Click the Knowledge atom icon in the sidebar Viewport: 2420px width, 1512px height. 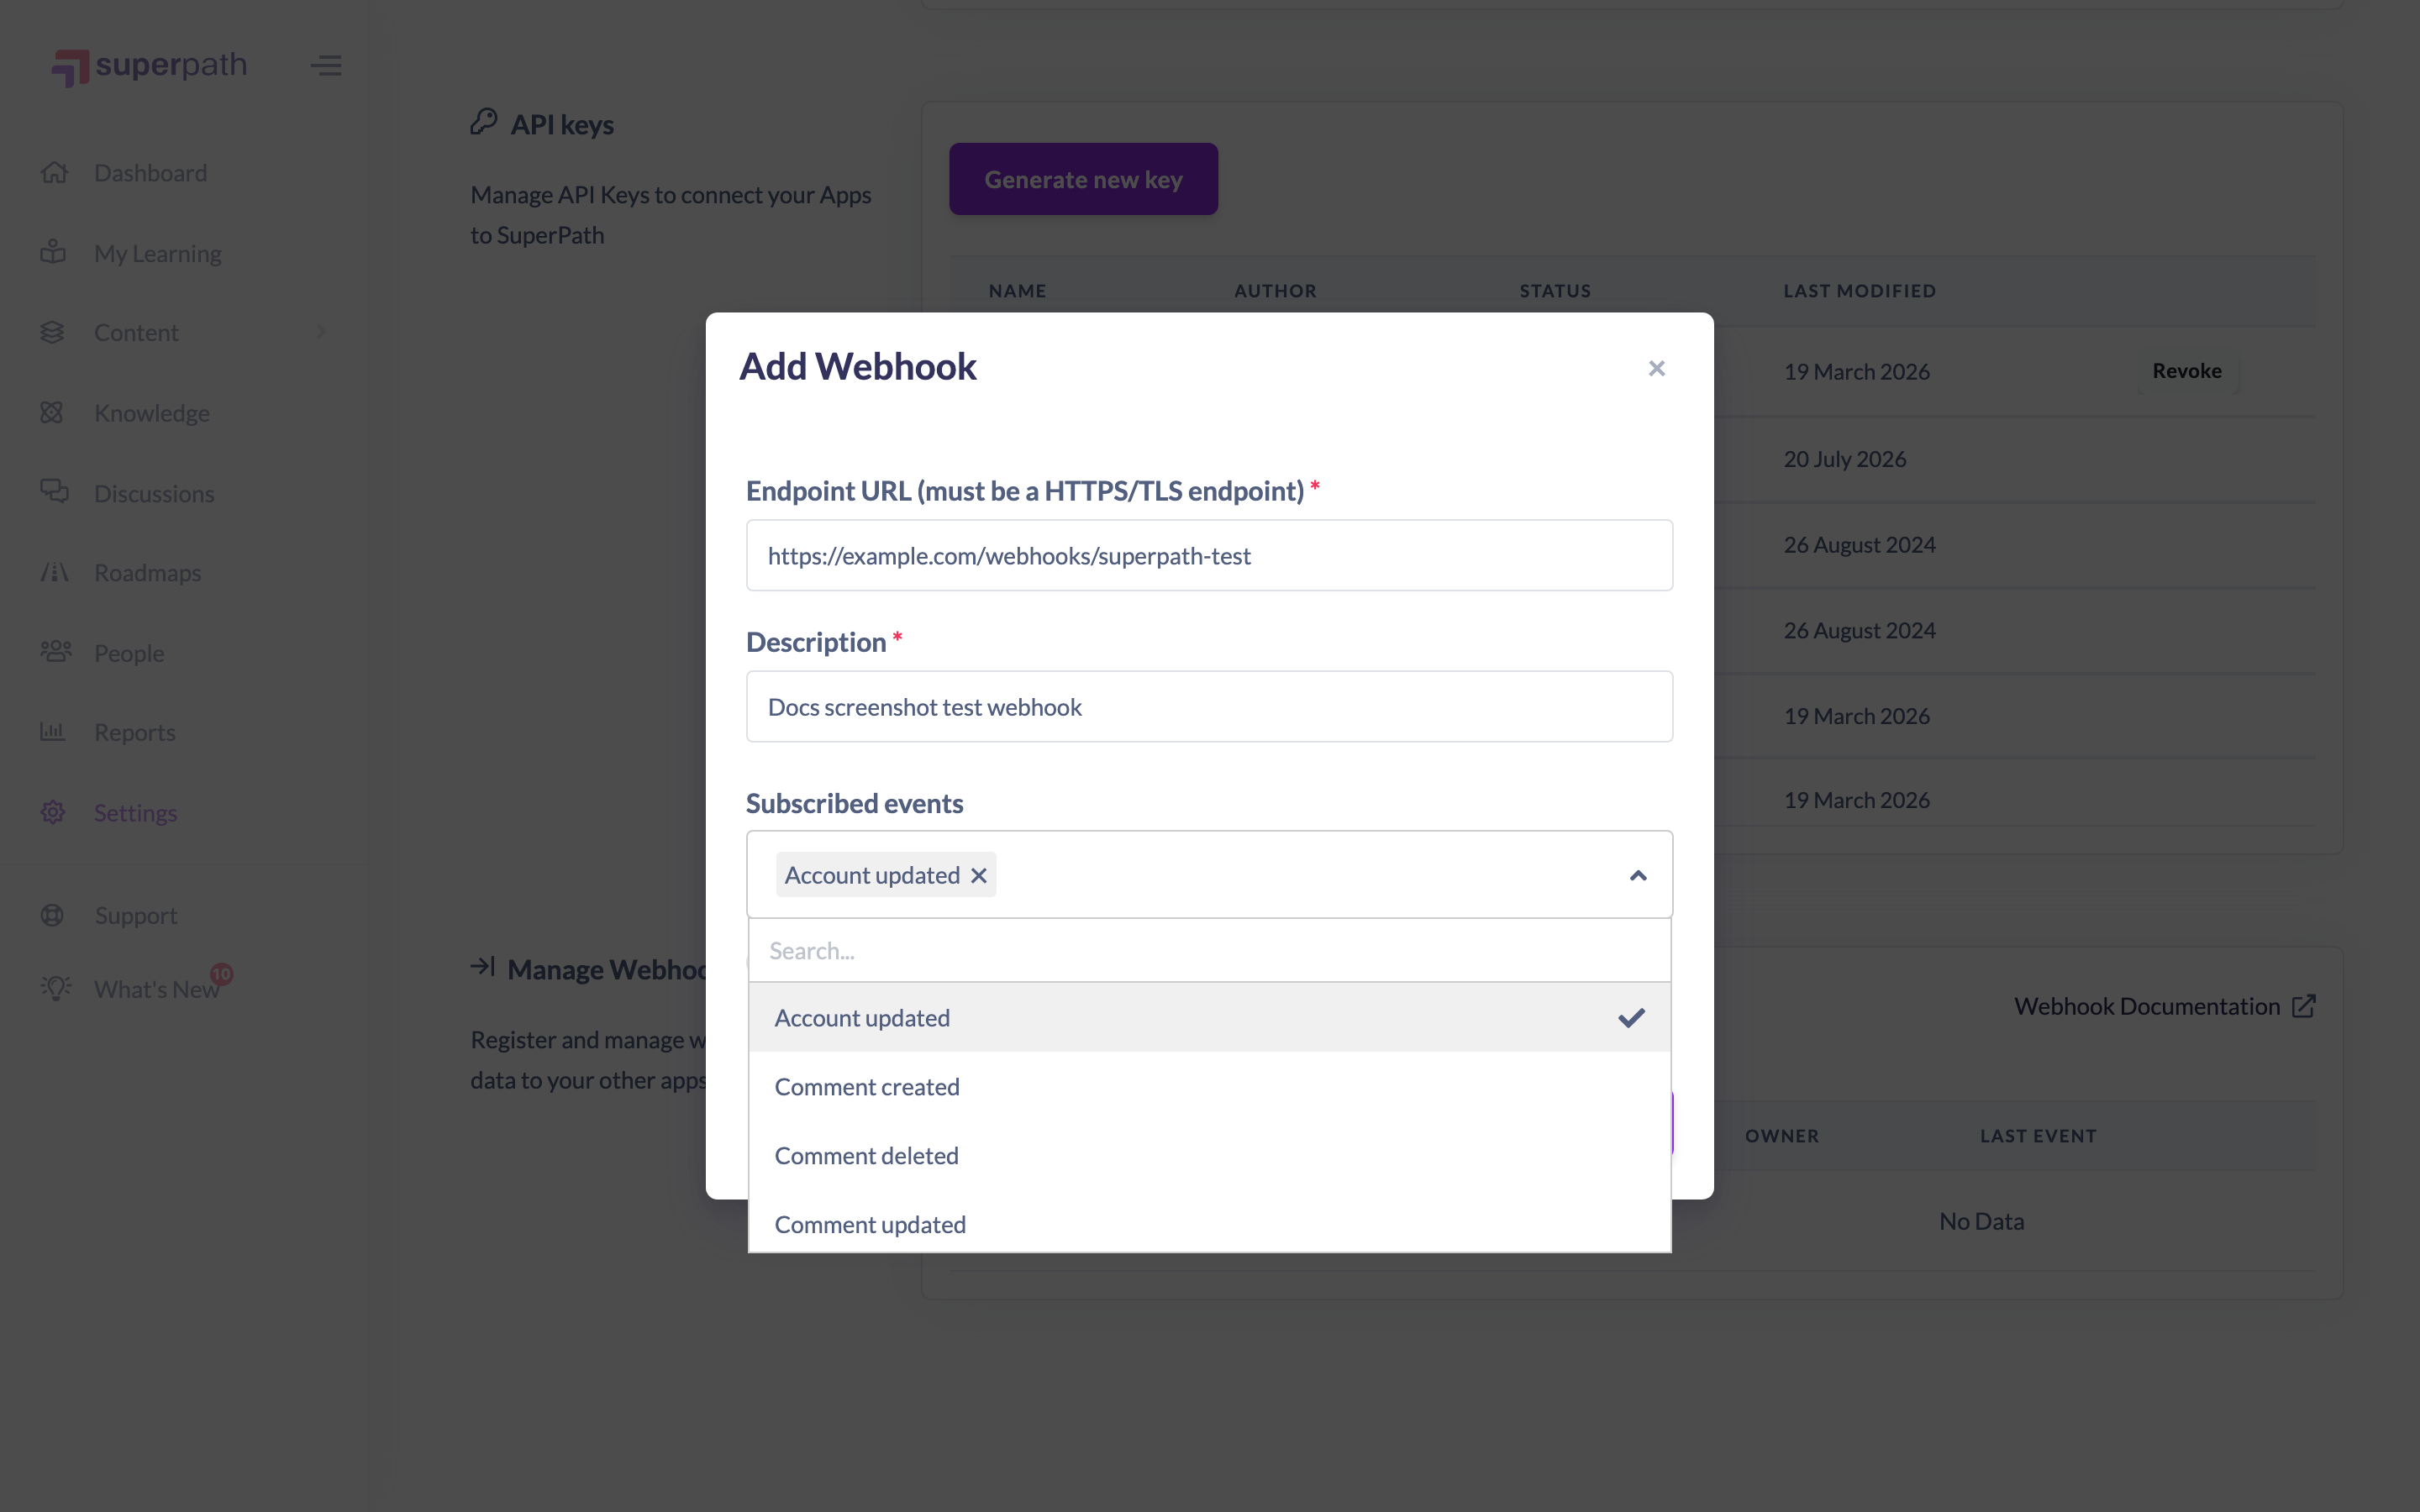click(52, 412)
